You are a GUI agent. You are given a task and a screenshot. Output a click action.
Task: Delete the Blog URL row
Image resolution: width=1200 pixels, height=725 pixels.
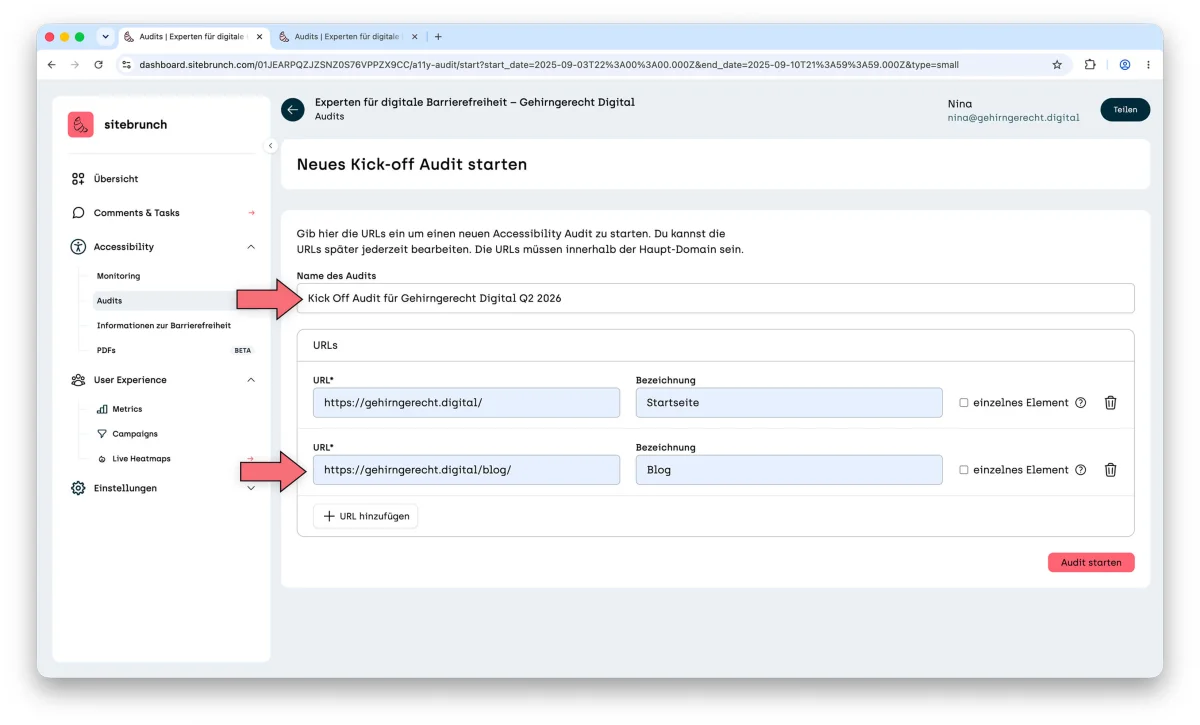[x=1110, y=470]
